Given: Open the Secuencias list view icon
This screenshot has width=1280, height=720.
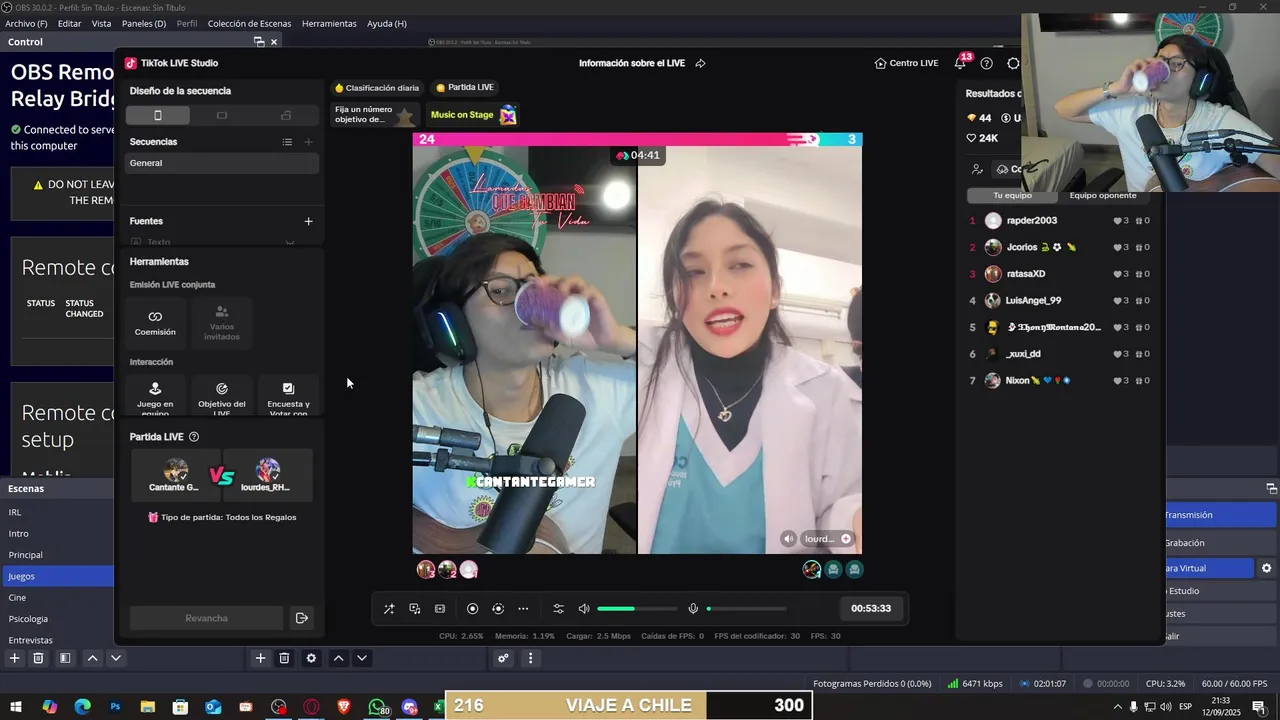Looking at the screenshot, I should pos(287,142).
